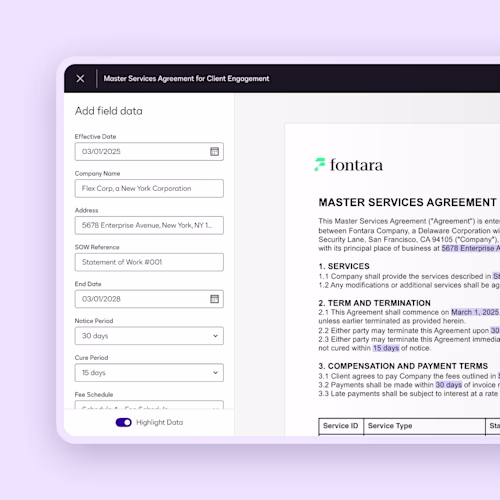The image size is (500, 500).
Task: Click the "MASTER SERVICES AGREEMENT" heading
Action: pos(407,202)
